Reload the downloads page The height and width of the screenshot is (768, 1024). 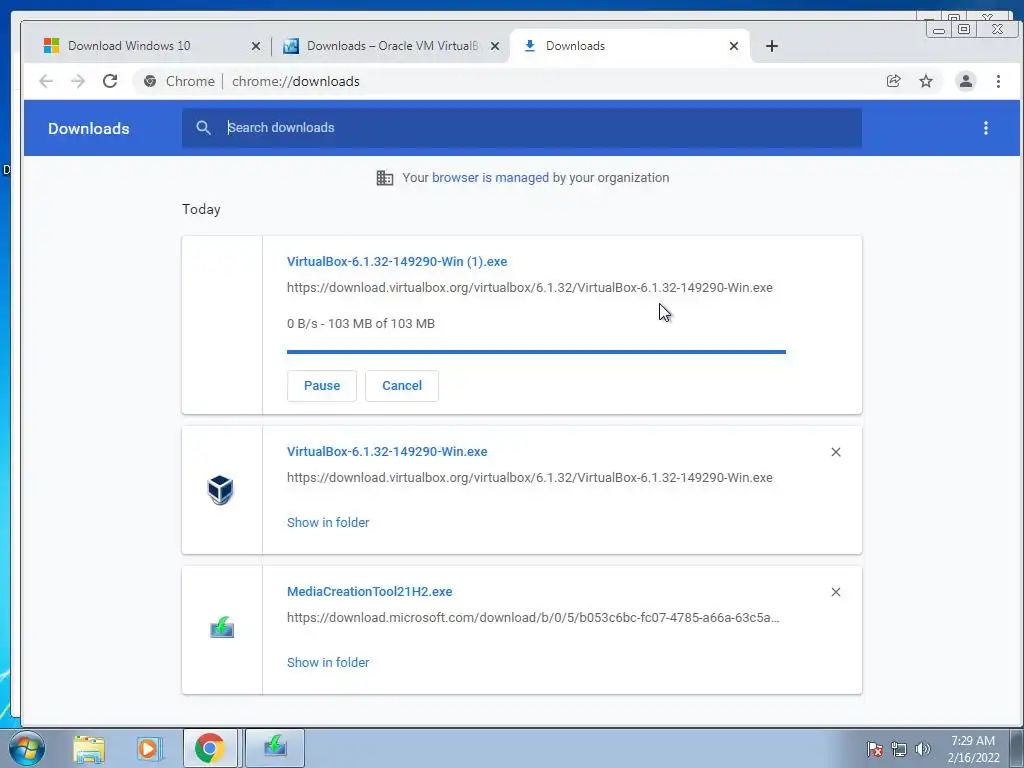coord(110,81)
